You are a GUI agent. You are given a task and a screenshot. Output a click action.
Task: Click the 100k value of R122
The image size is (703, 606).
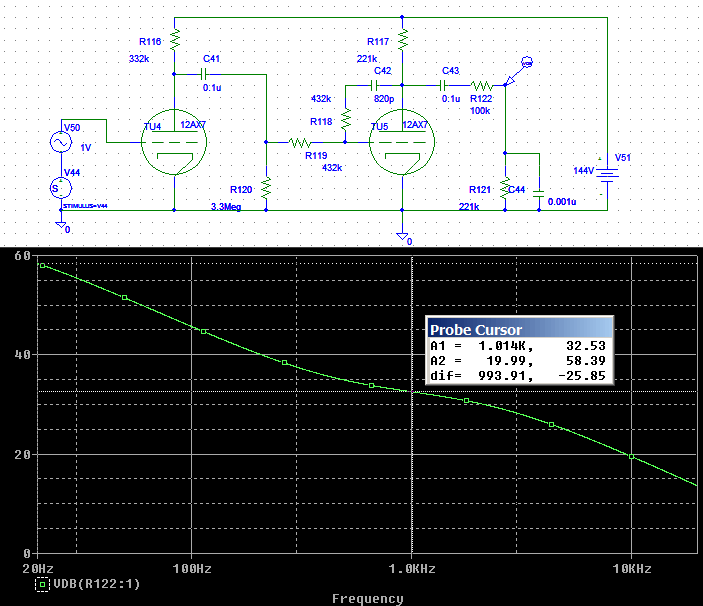click(x=480, y=110)
